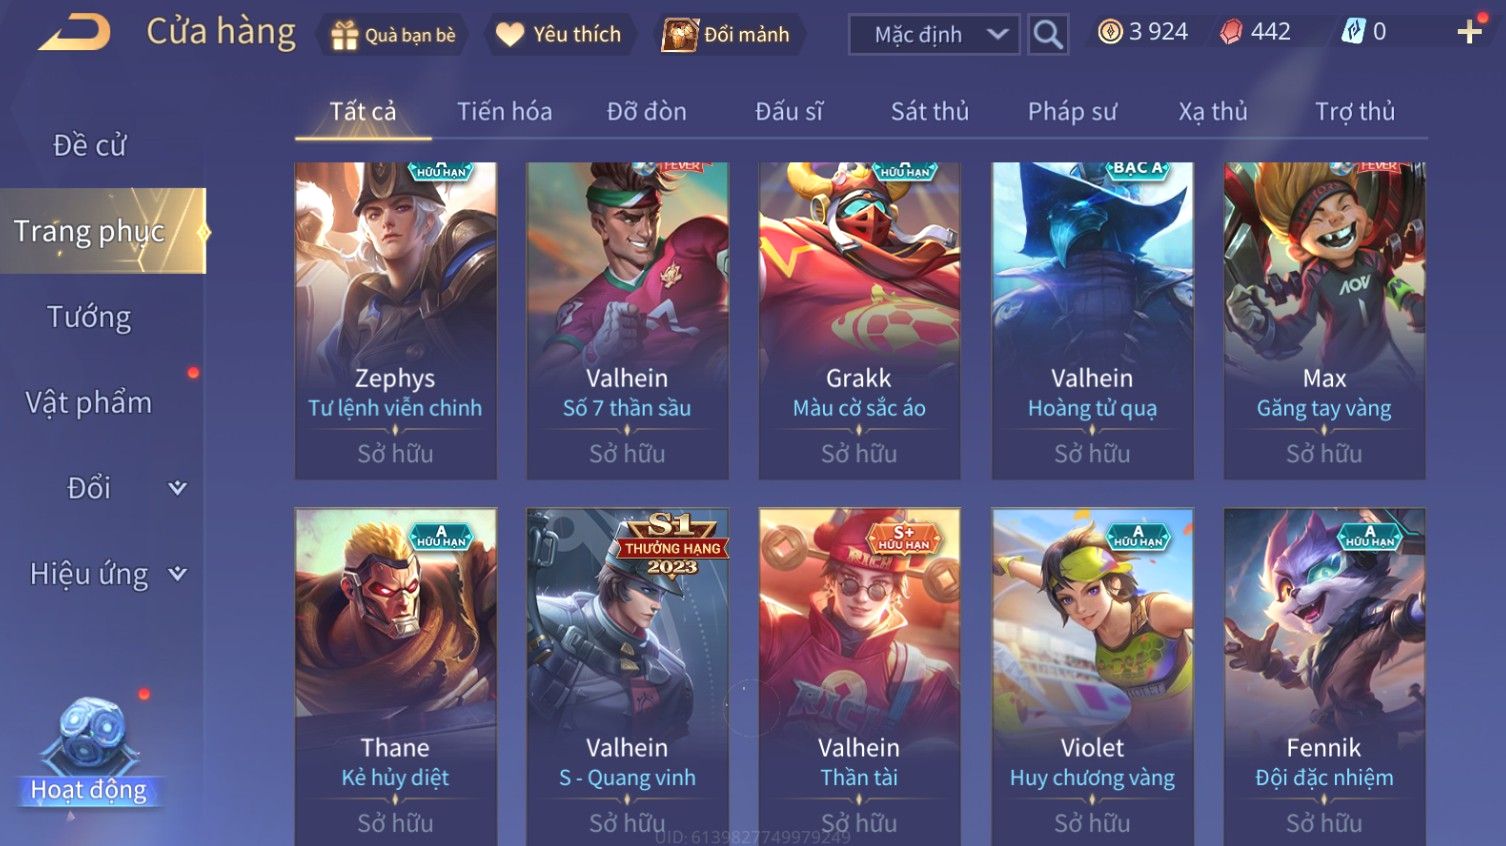Tap the red ruby gem icon
The image size is (1506, 846).
point(1231,32)
